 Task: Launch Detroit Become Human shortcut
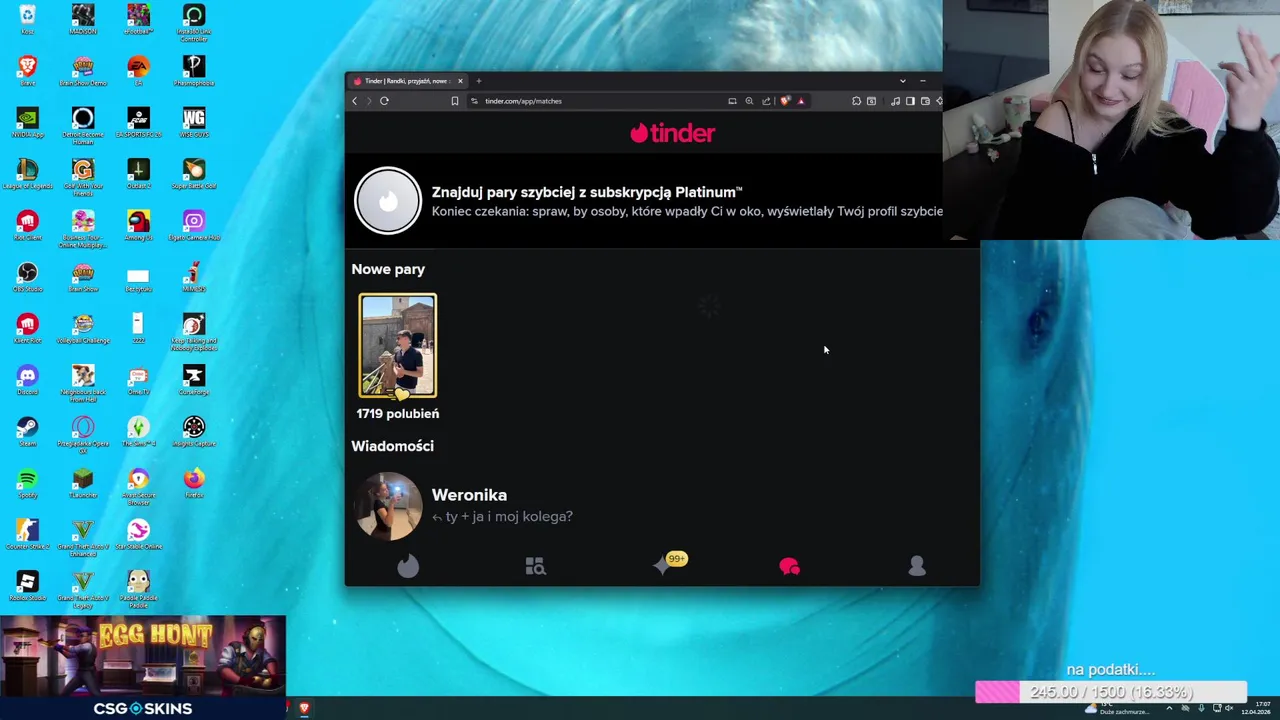point(83,123)
